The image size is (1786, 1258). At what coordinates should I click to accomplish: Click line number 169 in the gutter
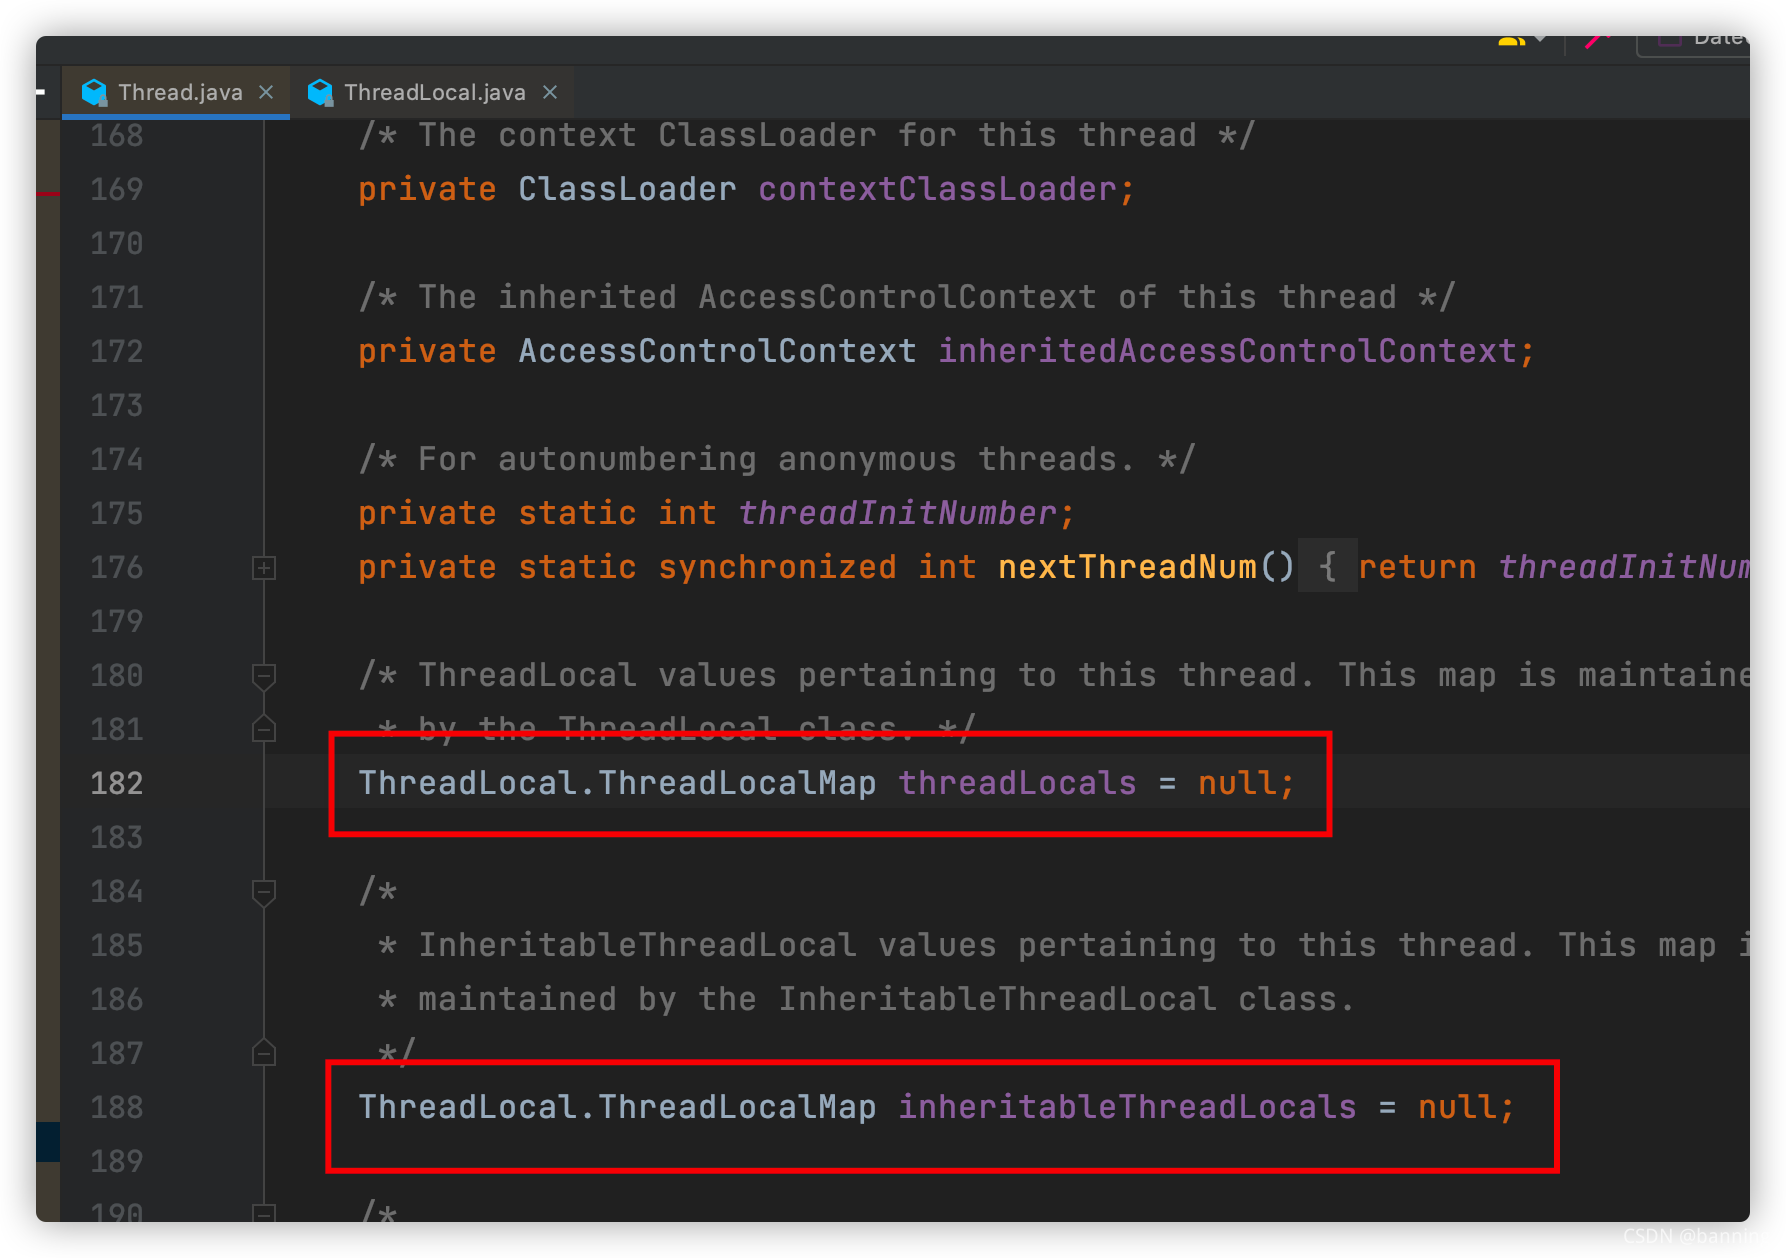point(117,189)
